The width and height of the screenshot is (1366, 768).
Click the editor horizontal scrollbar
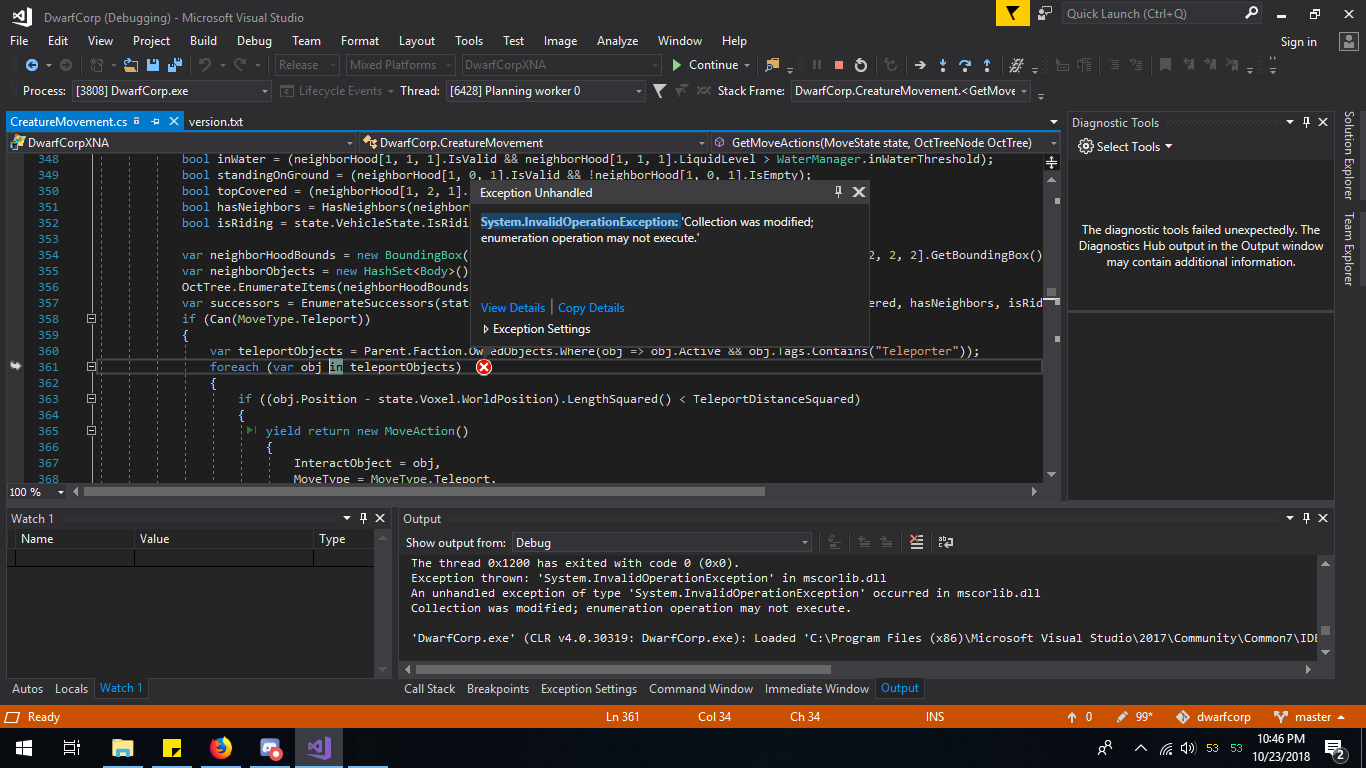424,492
